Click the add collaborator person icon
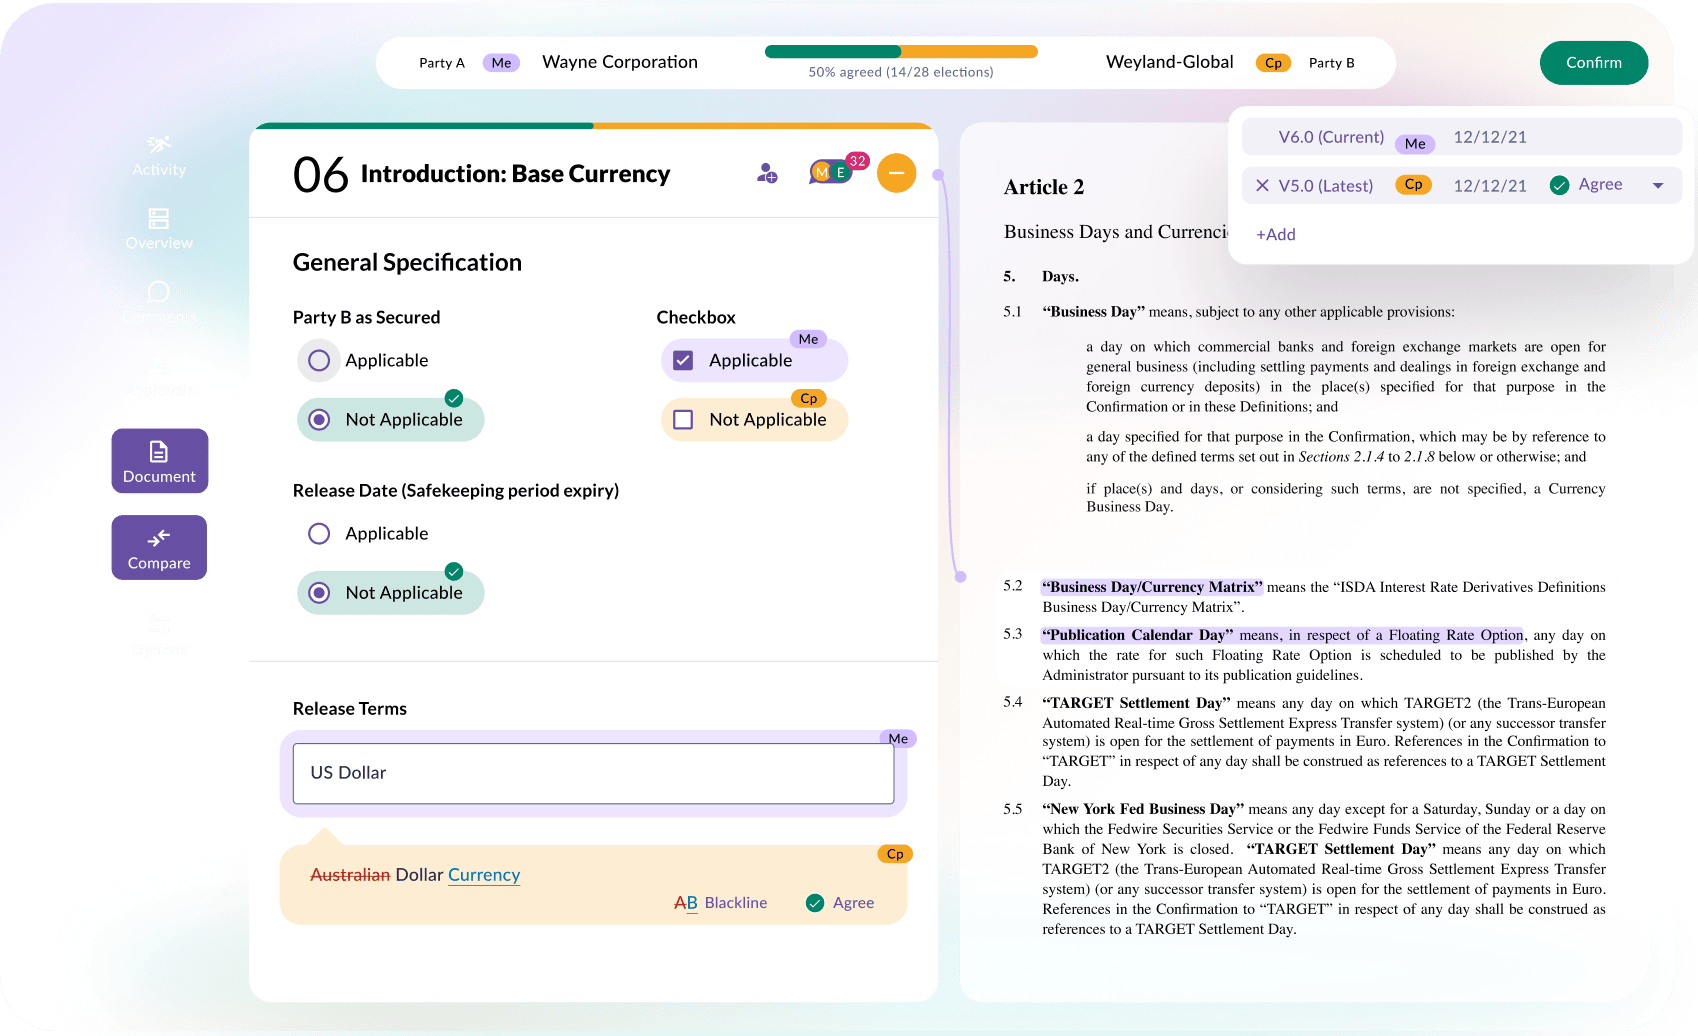The image size is (1698, 1036). [x=767, y=174]
